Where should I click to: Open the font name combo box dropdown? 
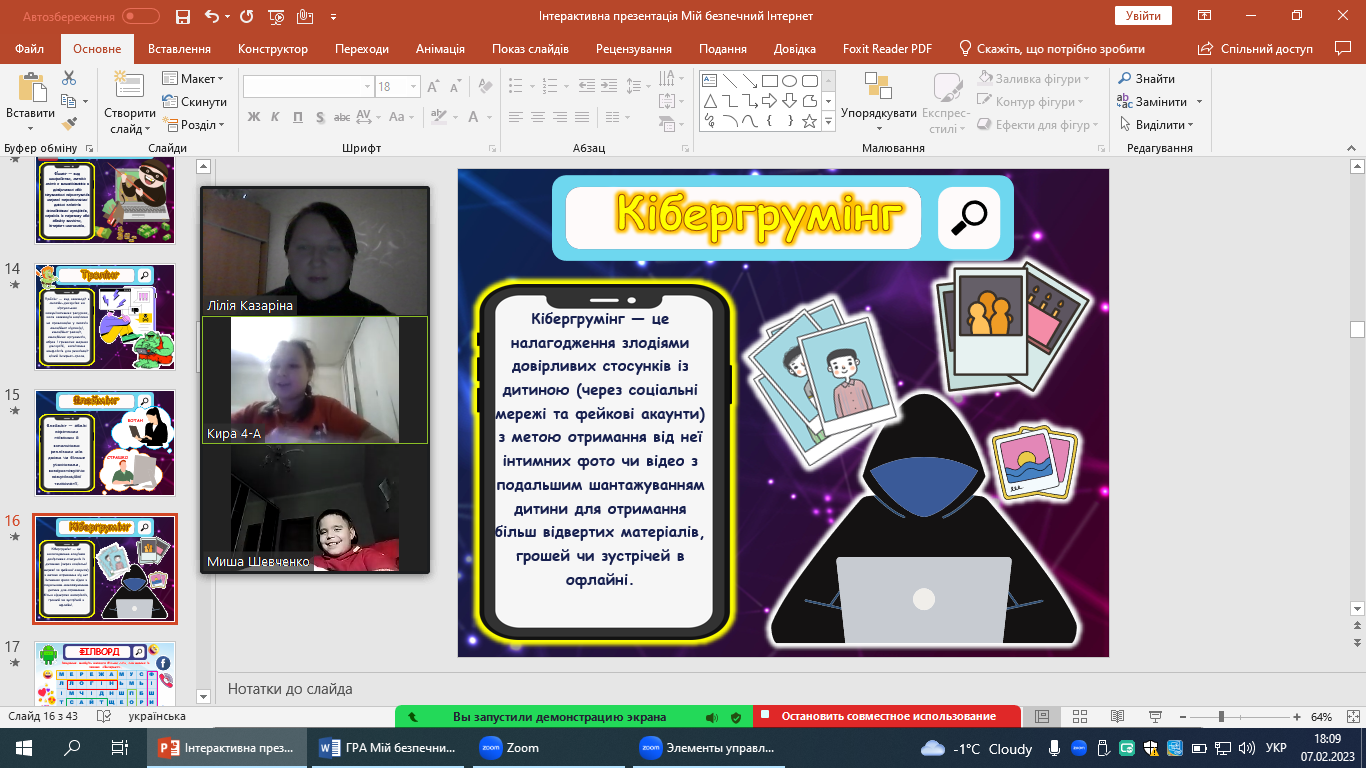point(365,87)
